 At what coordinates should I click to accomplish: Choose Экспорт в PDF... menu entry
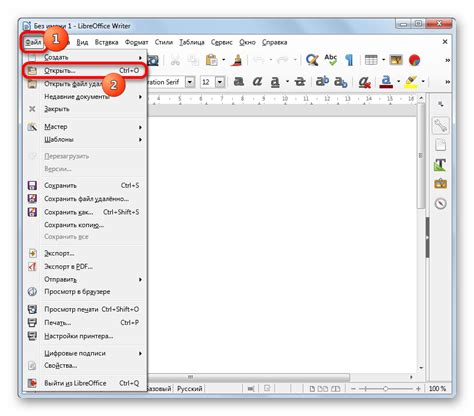(85, 267)
